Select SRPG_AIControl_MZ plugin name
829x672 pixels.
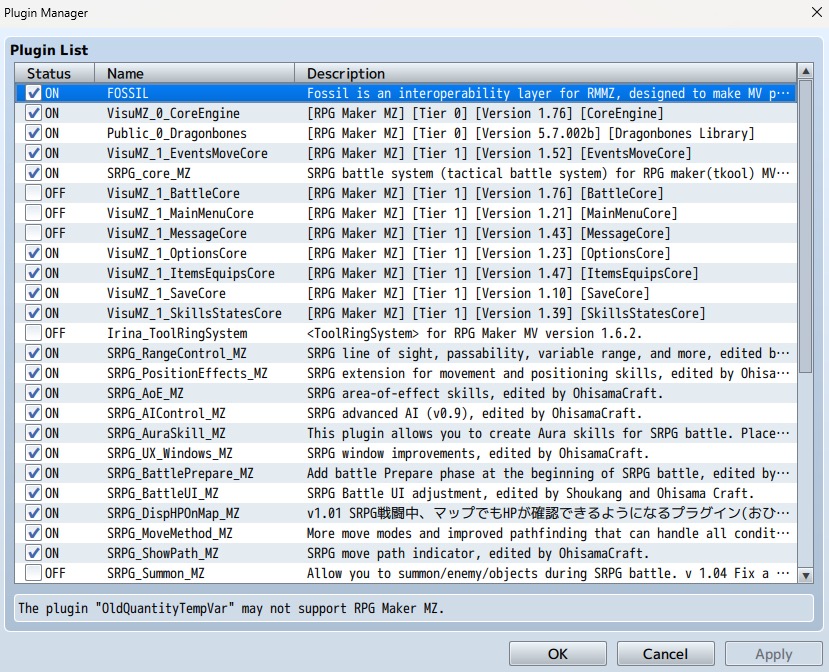[x=166, y=413]
